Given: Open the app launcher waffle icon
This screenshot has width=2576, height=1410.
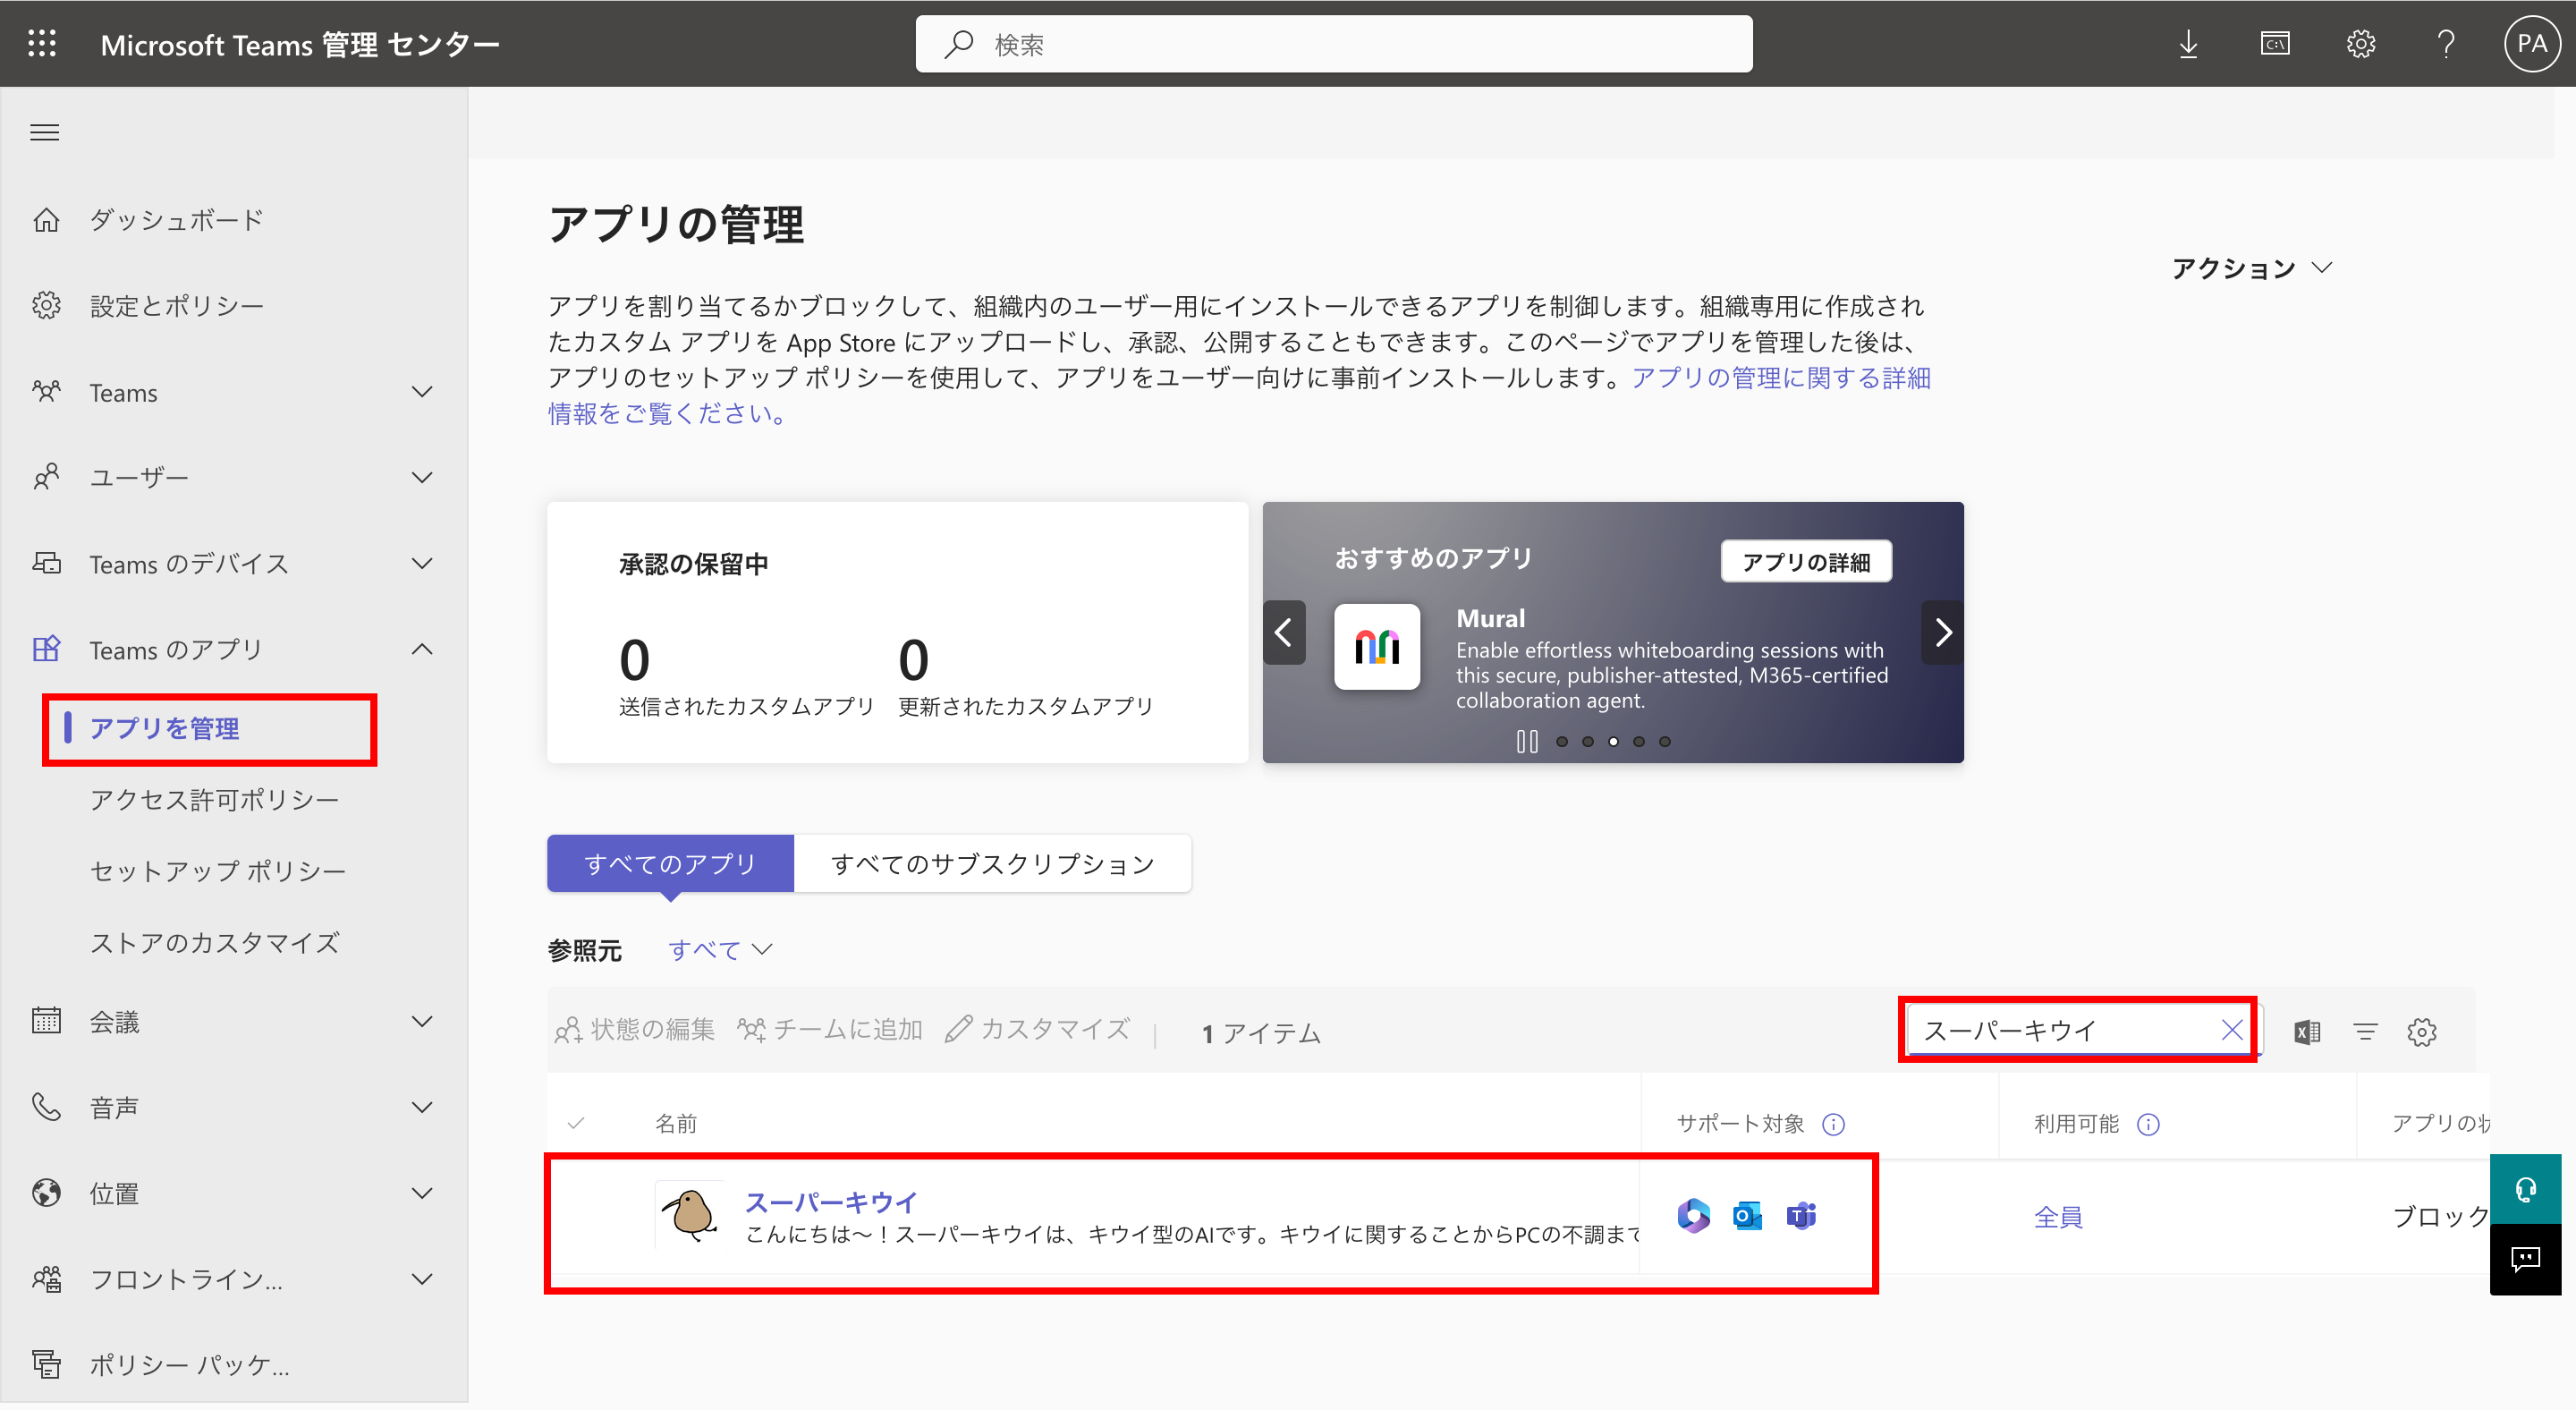Looking at the screenshot, I should coord(42,44).
